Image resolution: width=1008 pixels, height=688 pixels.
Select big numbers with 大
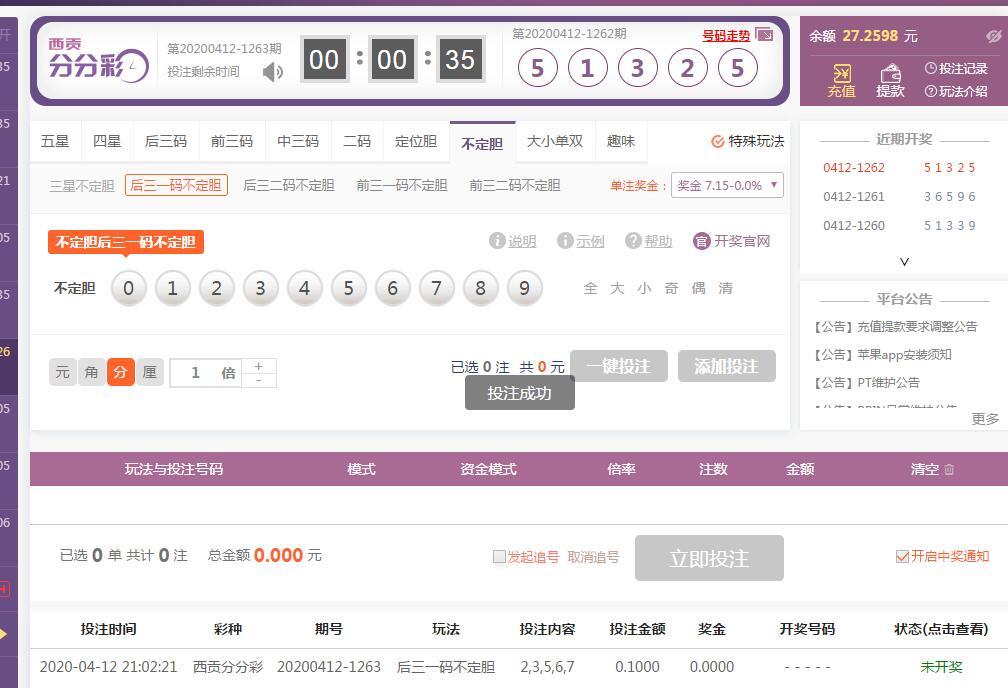point(617,288)
